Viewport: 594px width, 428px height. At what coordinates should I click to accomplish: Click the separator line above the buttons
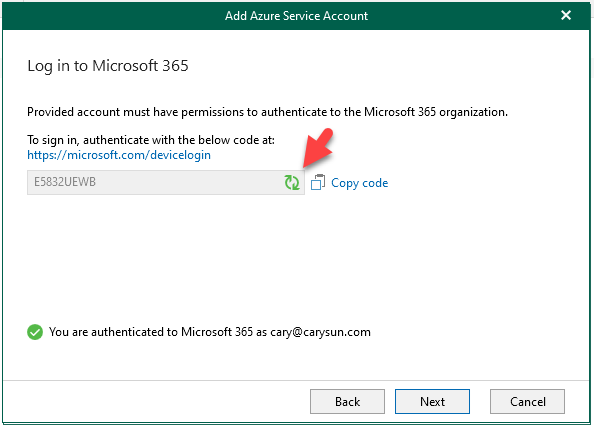point(296,380)
